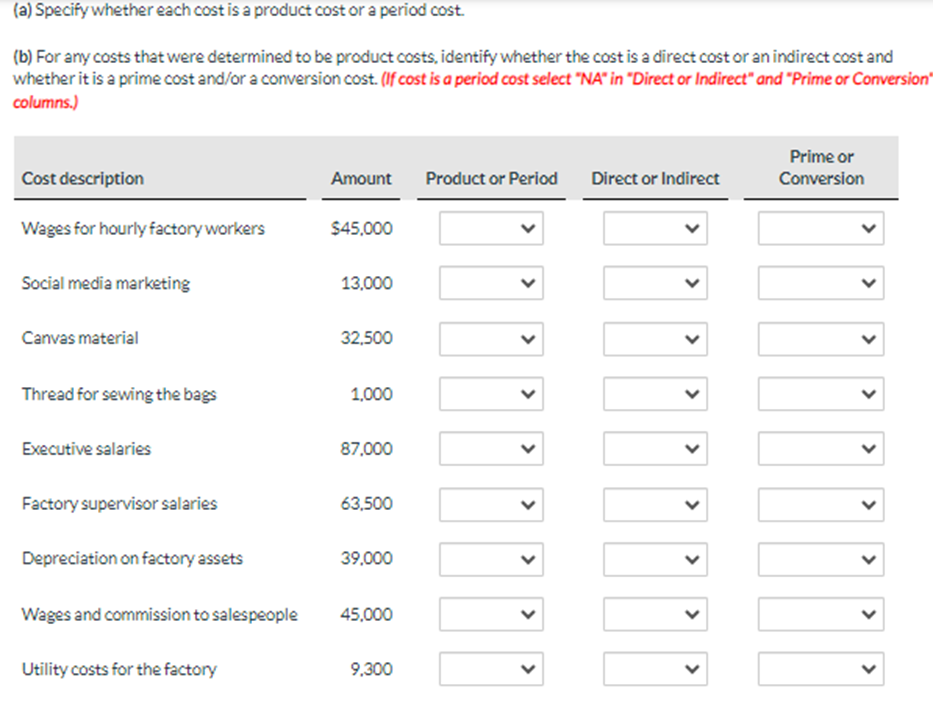Open Prime or Conversion dropdown for executive salaries
This screenshot has height=722, width=933.
coord(820,448)
